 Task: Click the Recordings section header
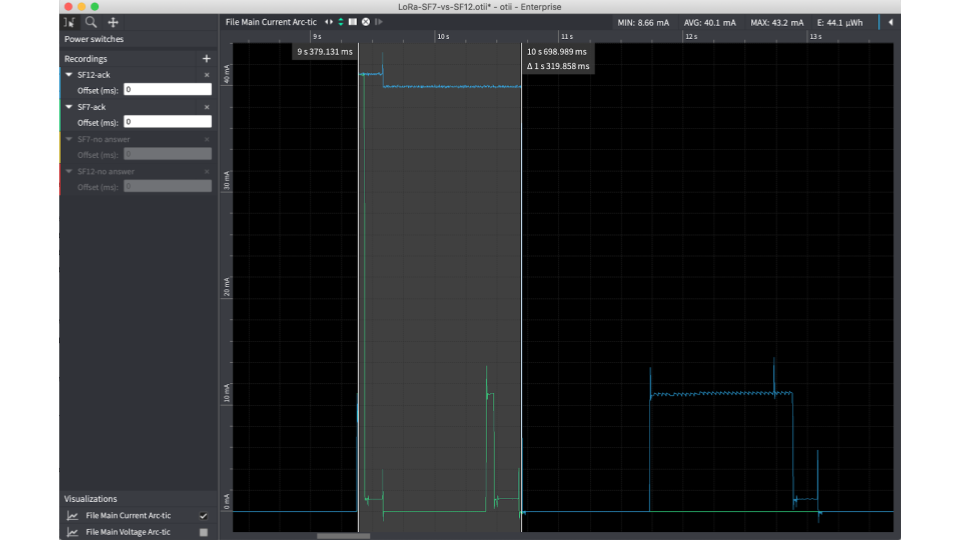pos(86,59)
